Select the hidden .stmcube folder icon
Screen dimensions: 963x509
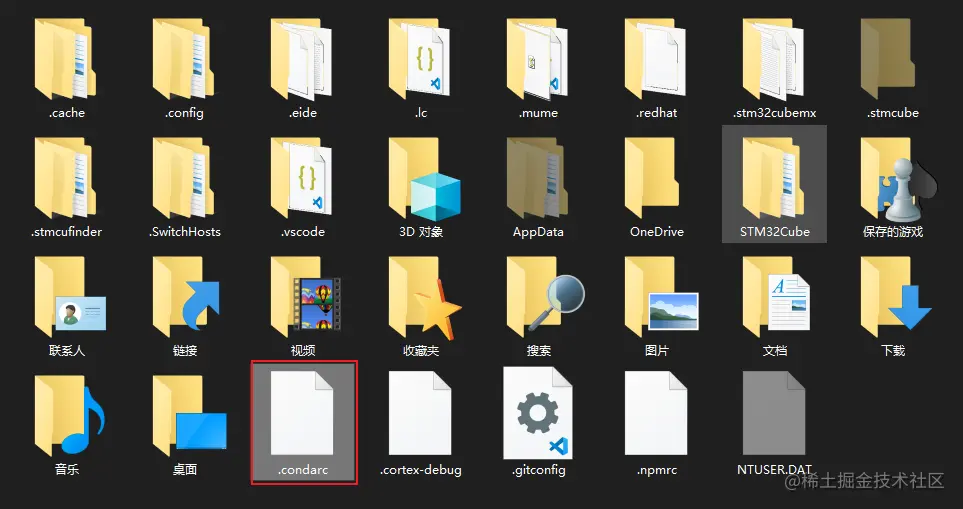(888, 60)
